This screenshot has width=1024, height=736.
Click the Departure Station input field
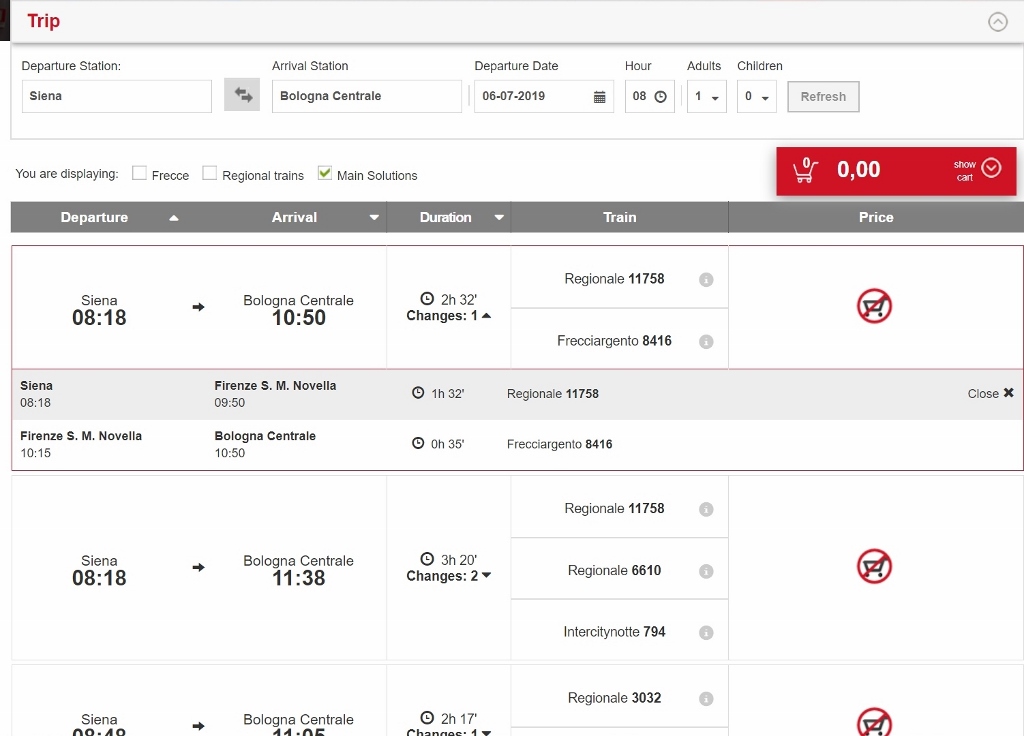click(116, 96)
